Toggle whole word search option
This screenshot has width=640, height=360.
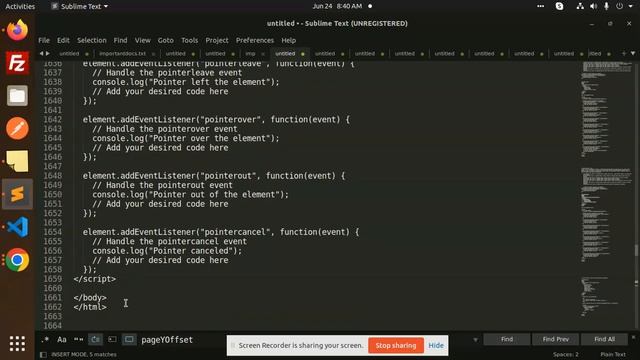pos(78,340)
